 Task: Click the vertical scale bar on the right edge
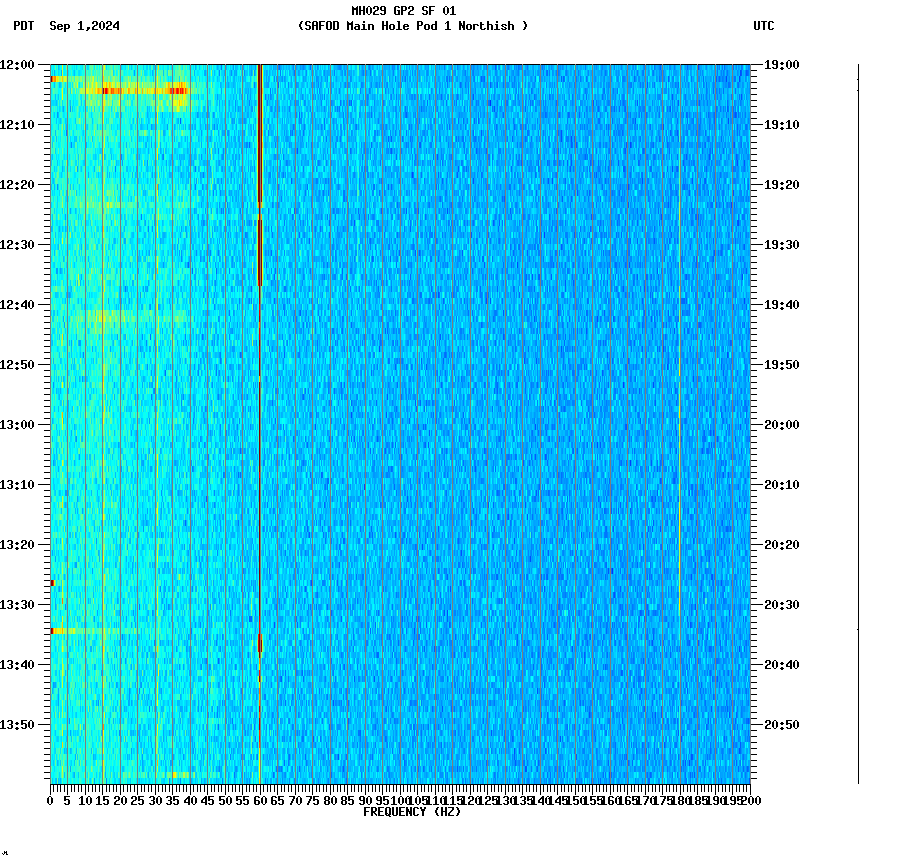(x=857, y=420)
